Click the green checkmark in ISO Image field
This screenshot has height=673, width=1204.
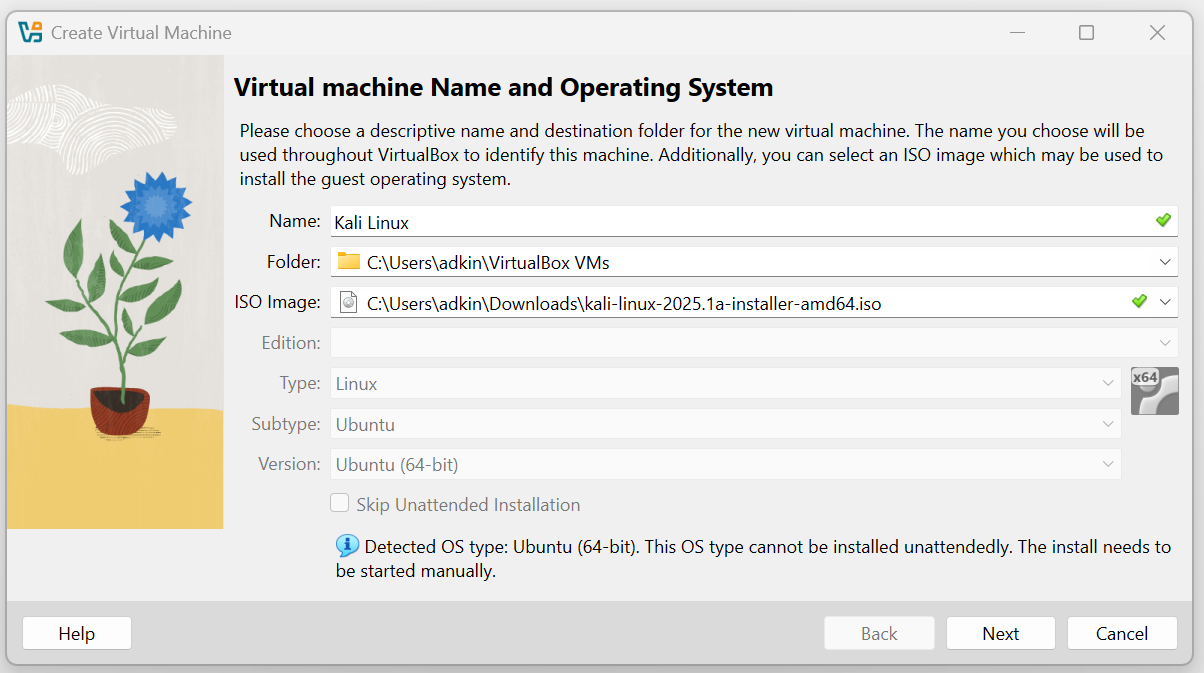coord(1139,301)
